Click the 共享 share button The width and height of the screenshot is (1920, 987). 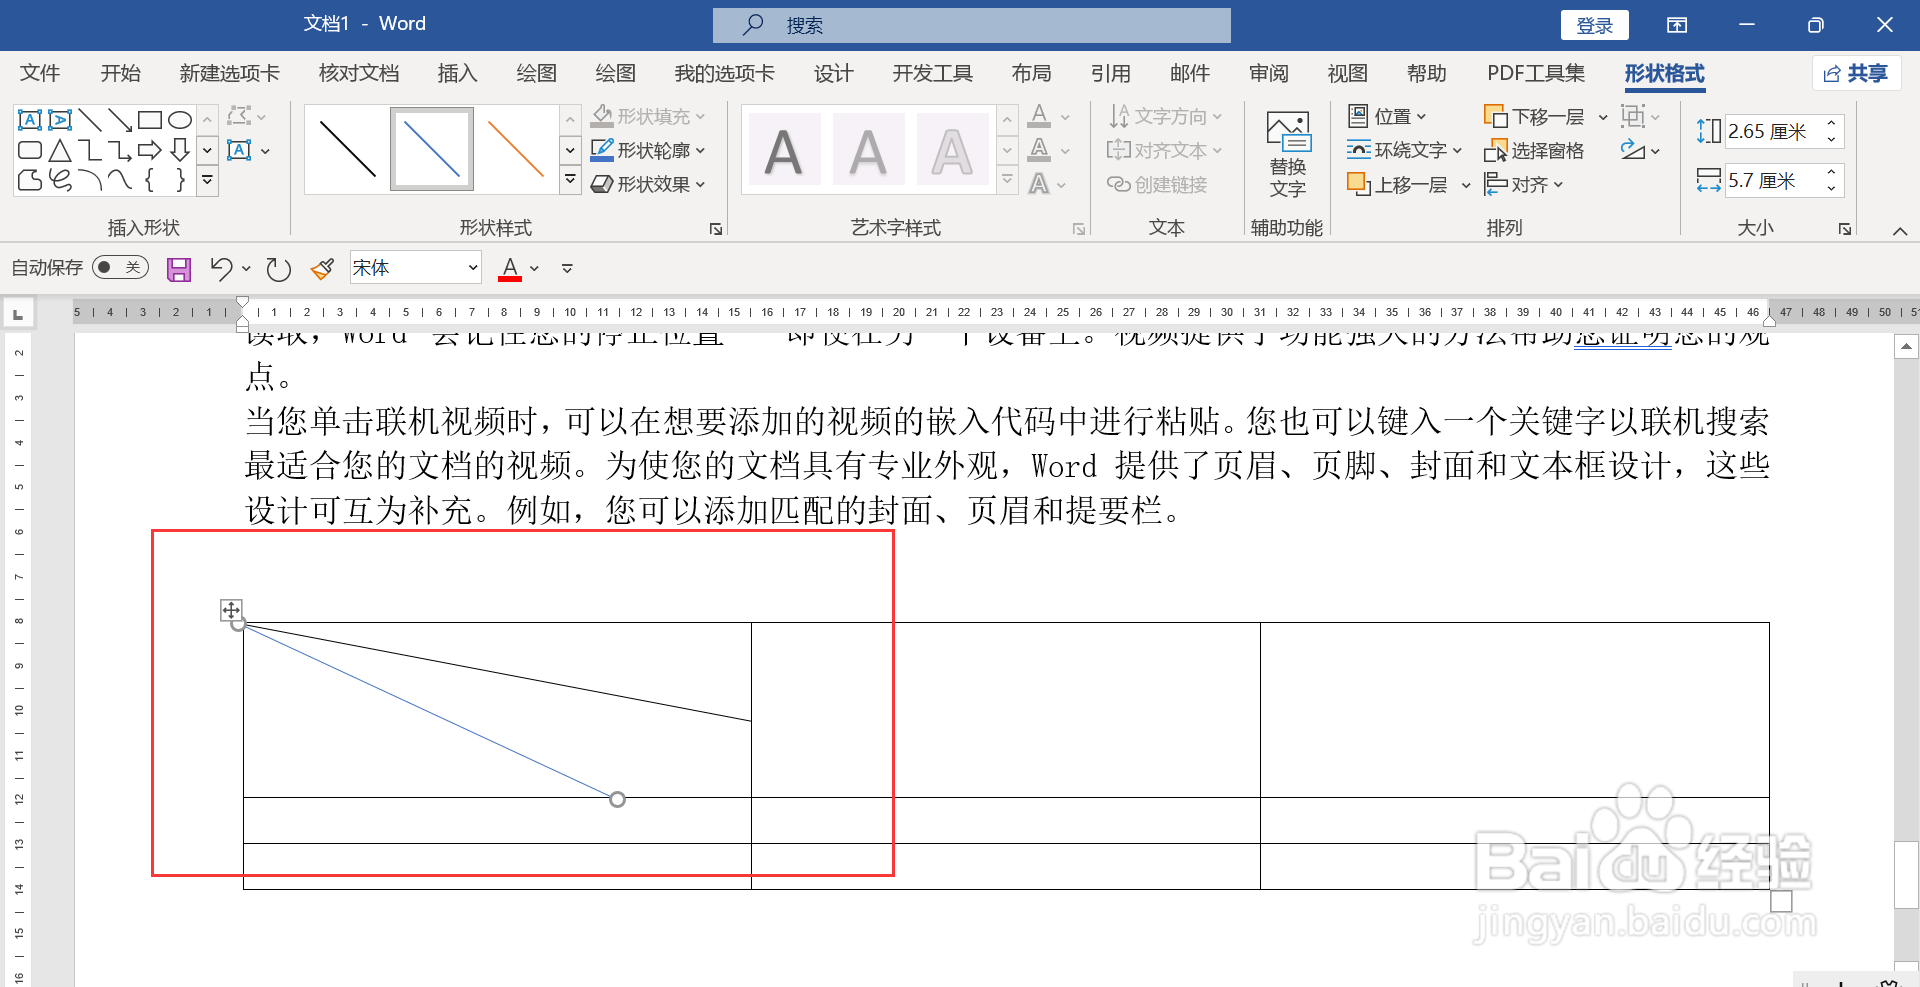(1856, 73)
